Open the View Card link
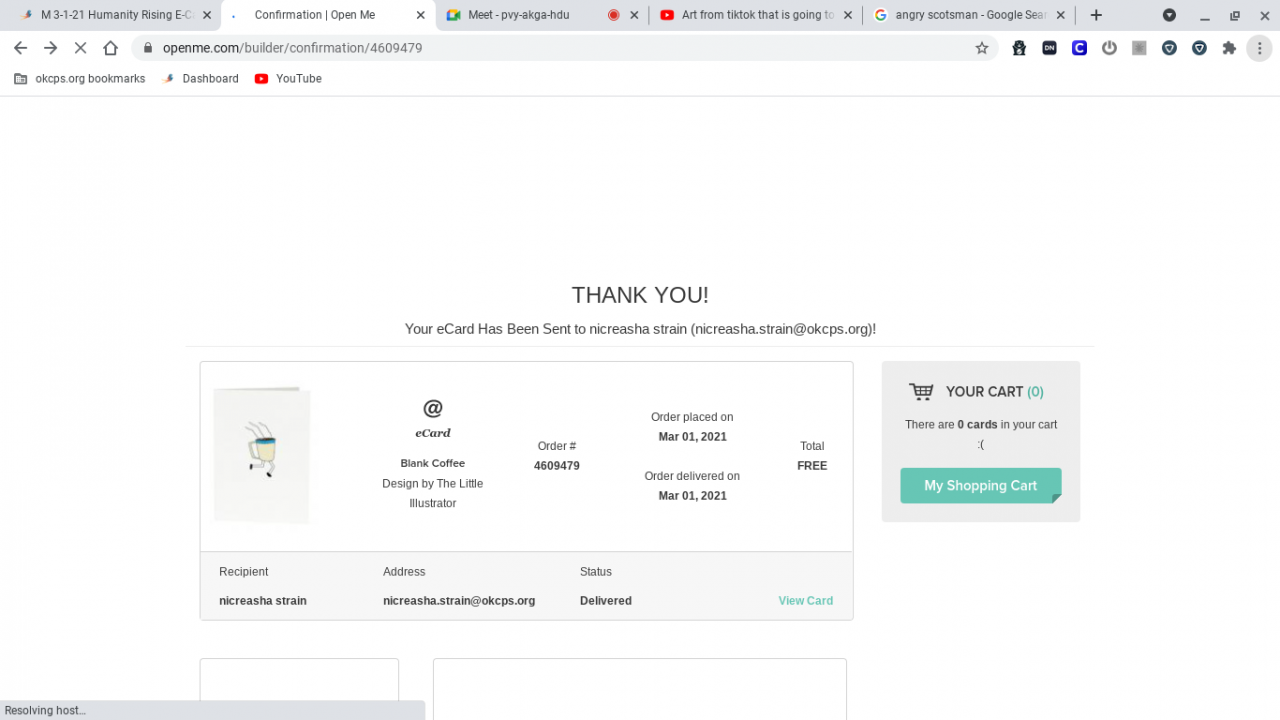The image size is (1280, 720). (805, 601)
